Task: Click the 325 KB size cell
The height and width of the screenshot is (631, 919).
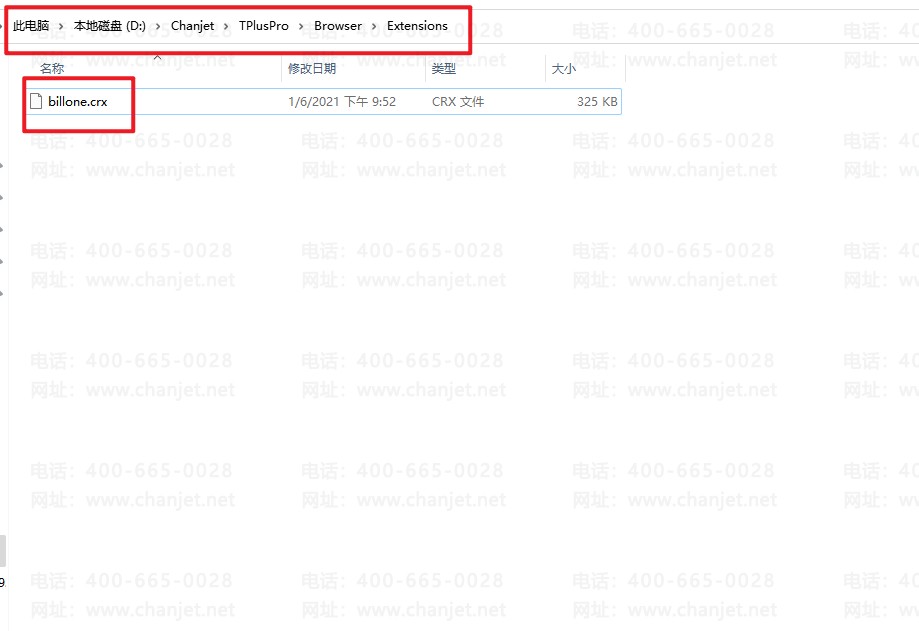Action: tap(597, 102)
